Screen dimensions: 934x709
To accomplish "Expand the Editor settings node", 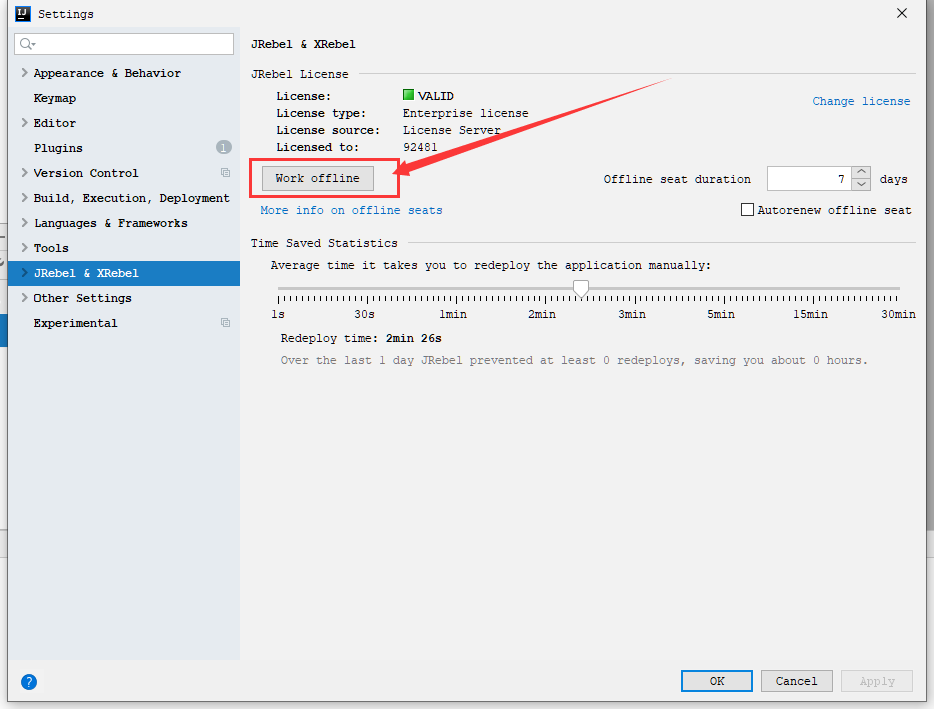I will (x=24, y=123).
